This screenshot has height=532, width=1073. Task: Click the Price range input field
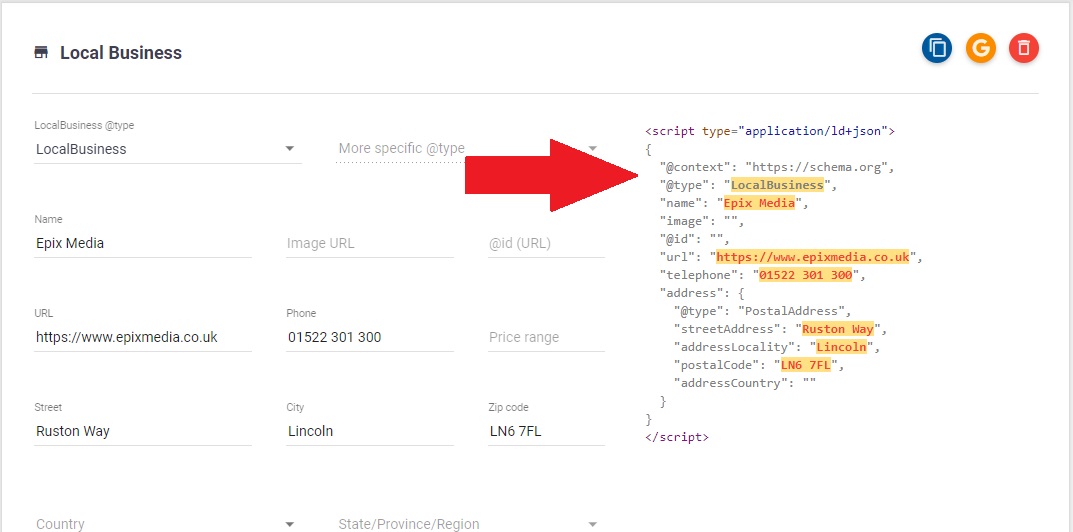tap(547, 337)
